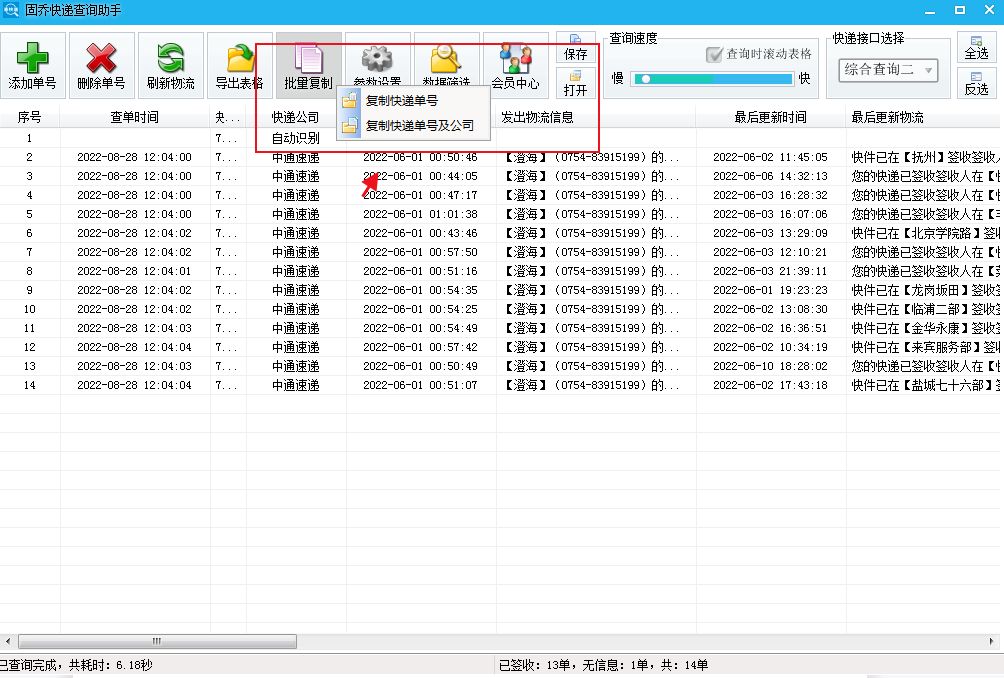Image resolution: width=1004 pixels, height=678 pixels.
Task: Click update time 2022-06-03 21:39:11
Action: (770, 271)
